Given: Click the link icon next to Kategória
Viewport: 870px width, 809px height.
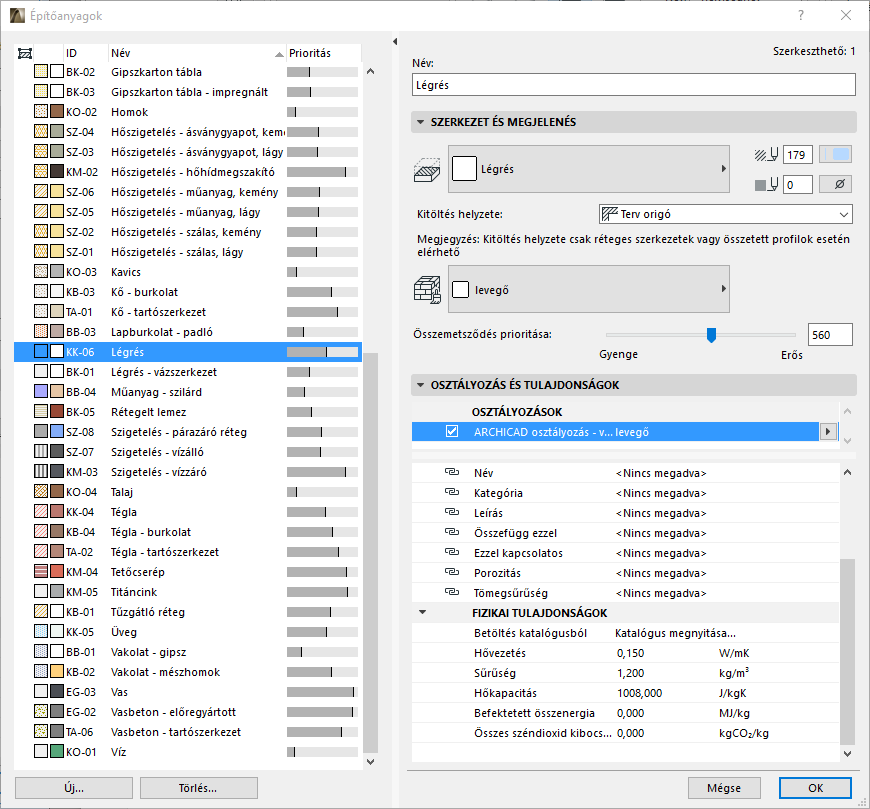Looking at the screenshot, I should [450, 493].
